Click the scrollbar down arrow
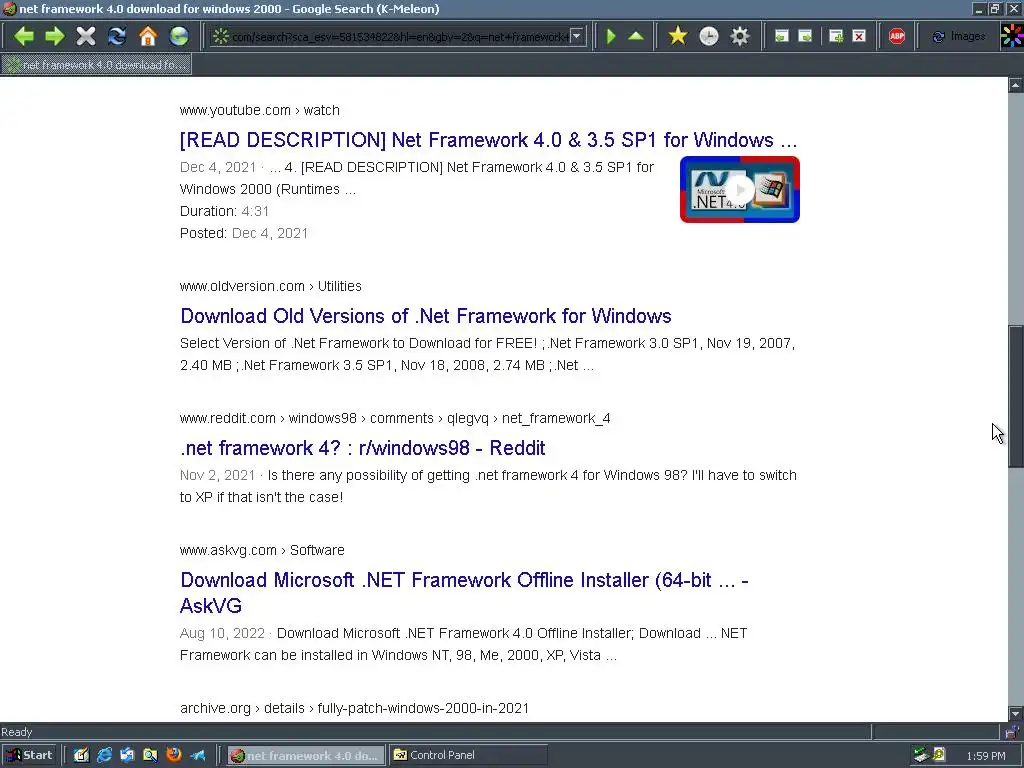This screenshot has height=768, width=1024. point(1016,714)
